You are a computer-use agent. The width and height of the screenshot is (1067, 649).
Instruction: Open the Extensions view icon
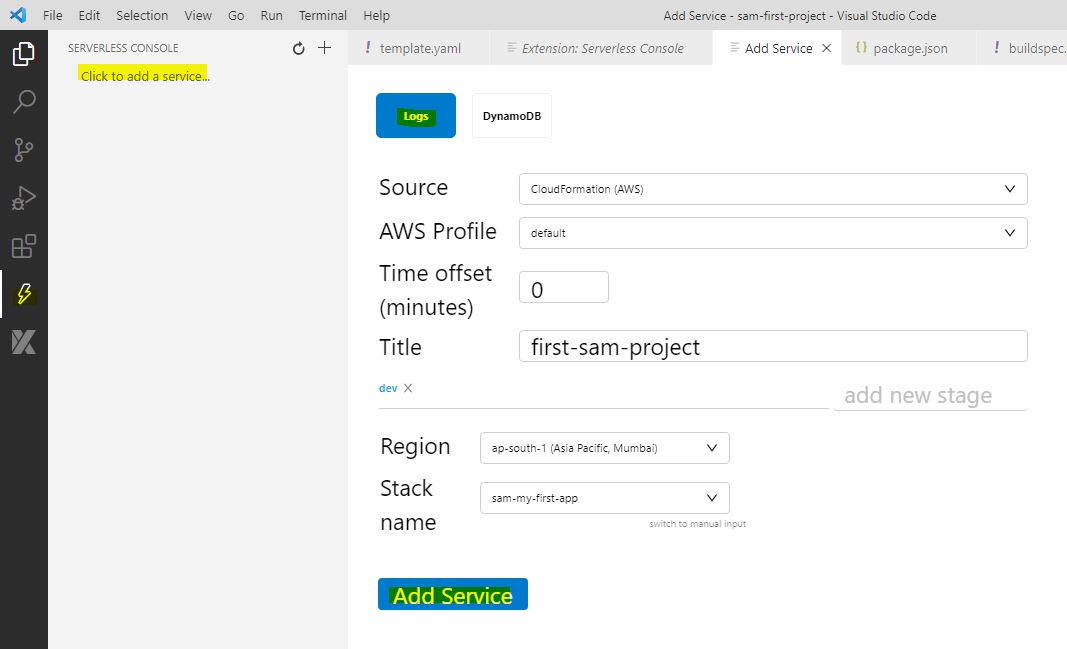23,246
